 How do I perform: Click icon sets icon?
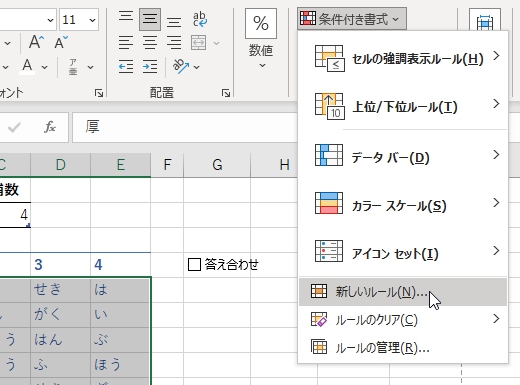[329, 251]
